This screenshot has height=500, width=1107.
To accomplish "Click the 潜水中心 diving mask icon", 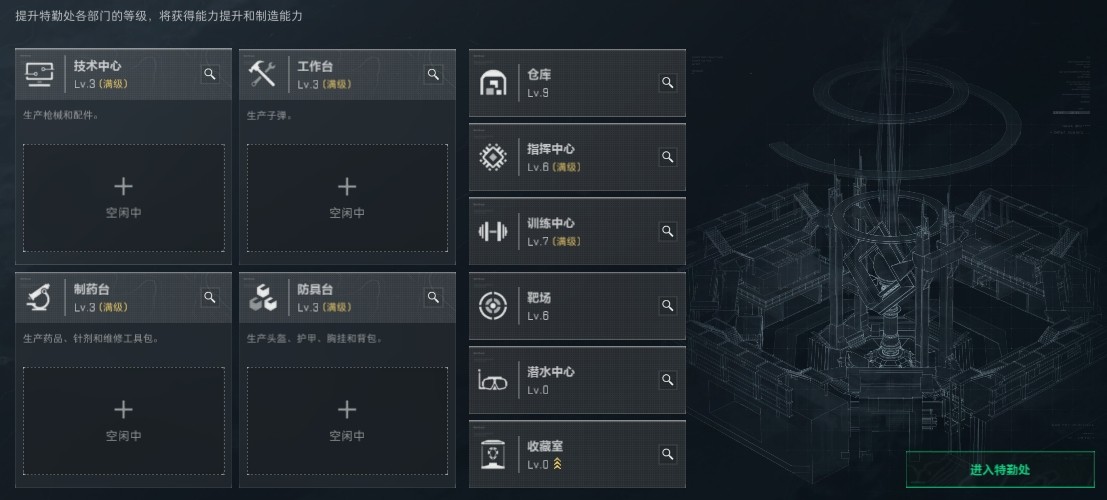I will tap(493, 381).
